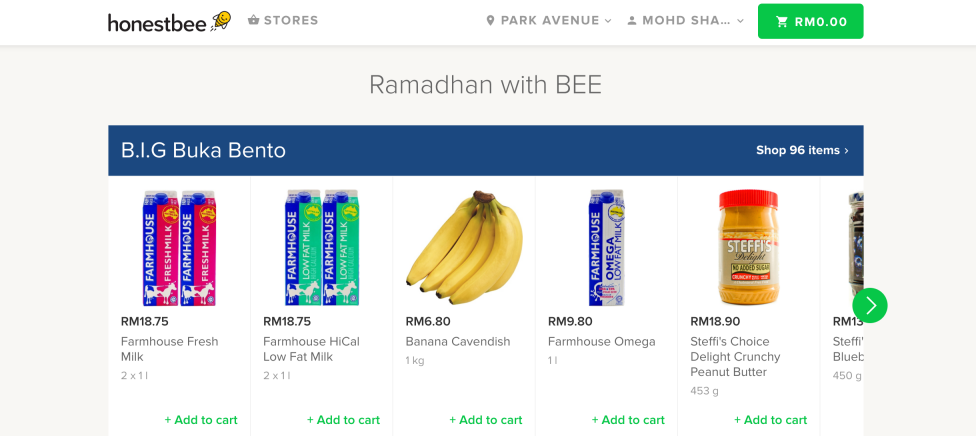
Task: Select the Steffi's peanut butter jar image
Action: [748, 247]
